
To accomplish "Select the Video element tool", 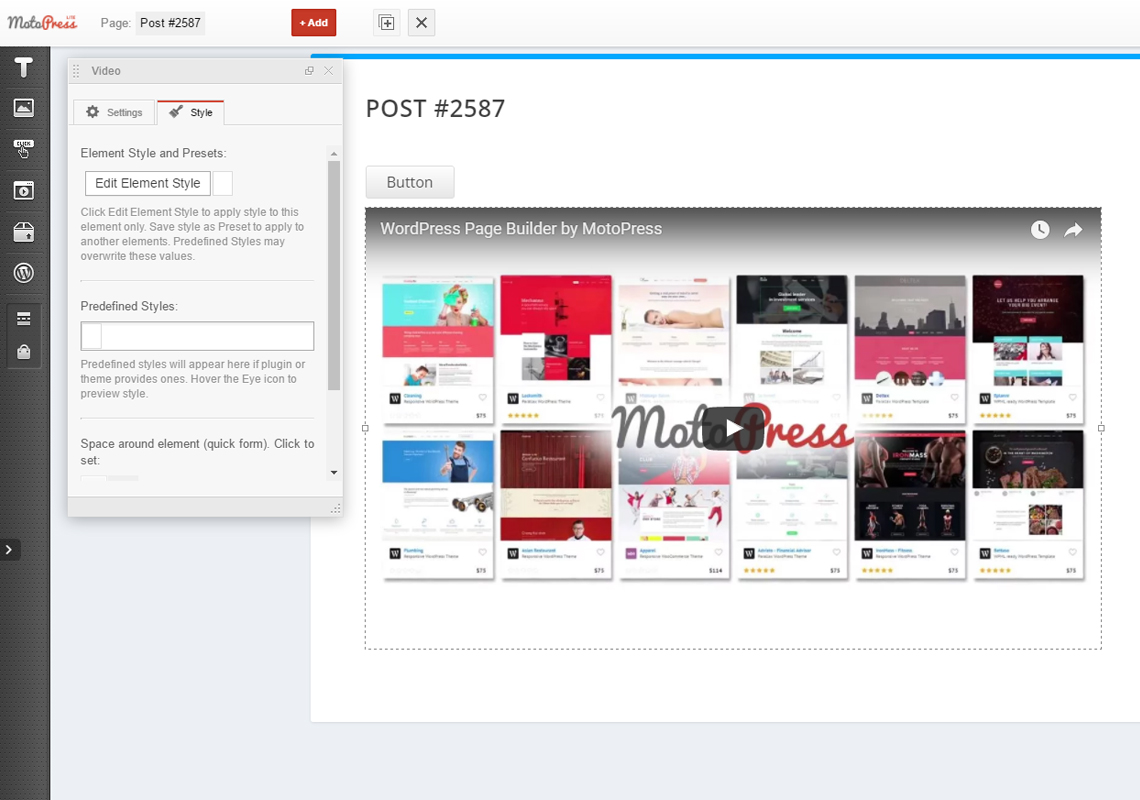I will pyautogui.click(x=24, y=190).
